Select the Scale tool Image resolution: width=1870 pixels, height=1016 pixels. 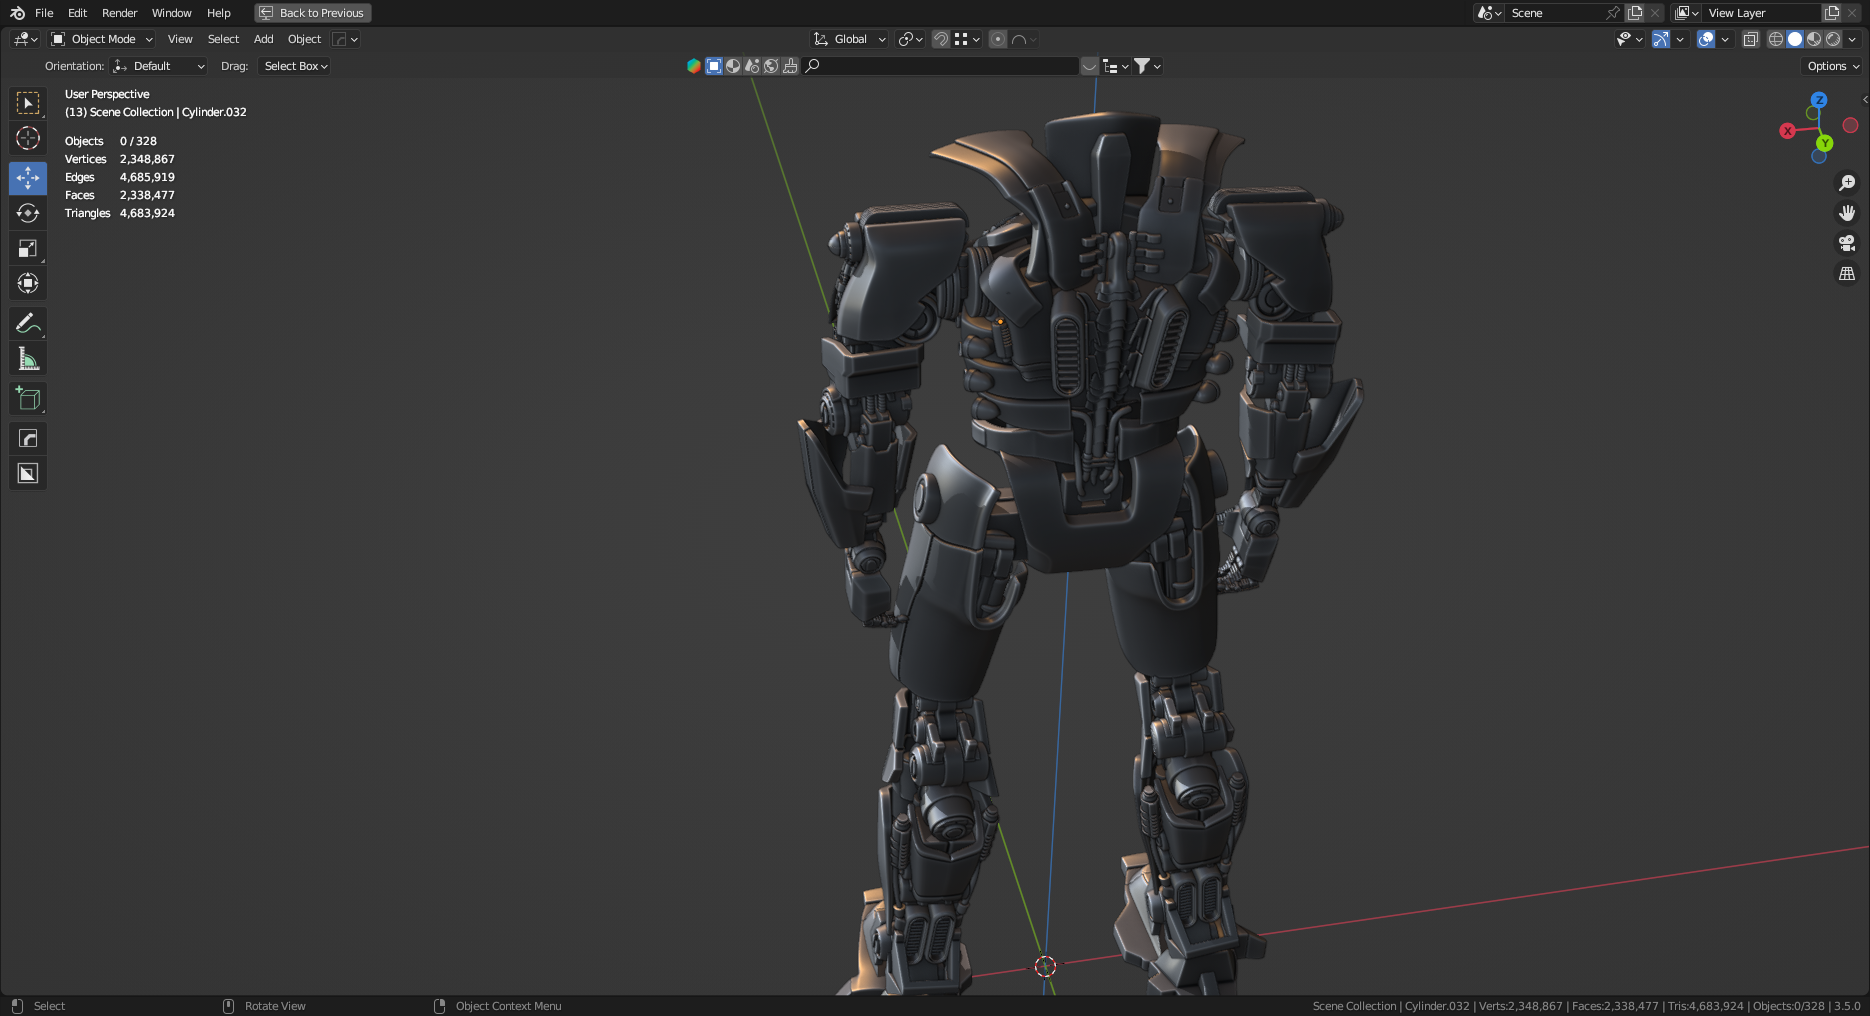click(28, 248)
